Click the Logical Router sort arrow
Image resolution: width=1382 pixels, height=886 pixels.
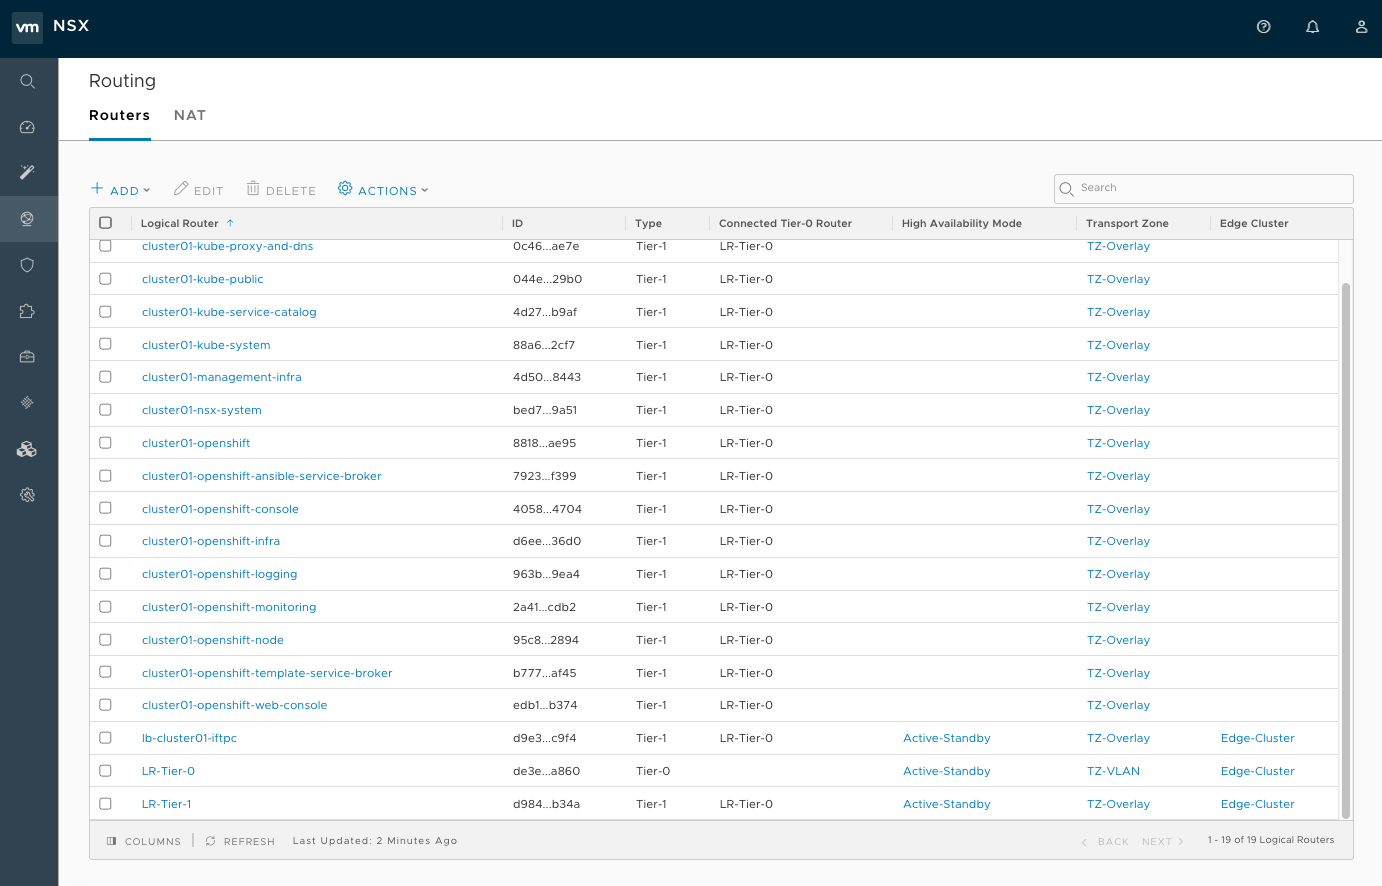click(x=230, y=223)
